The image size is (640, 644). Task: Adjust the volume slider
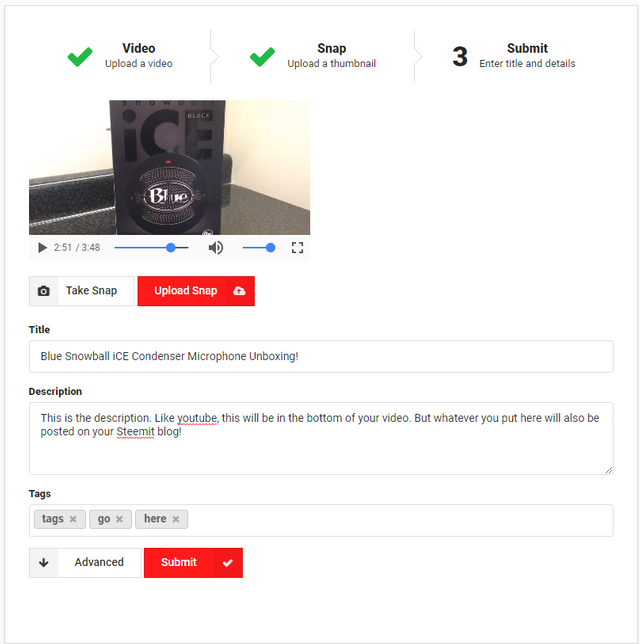pyautogui.click(x=259, y=248)
